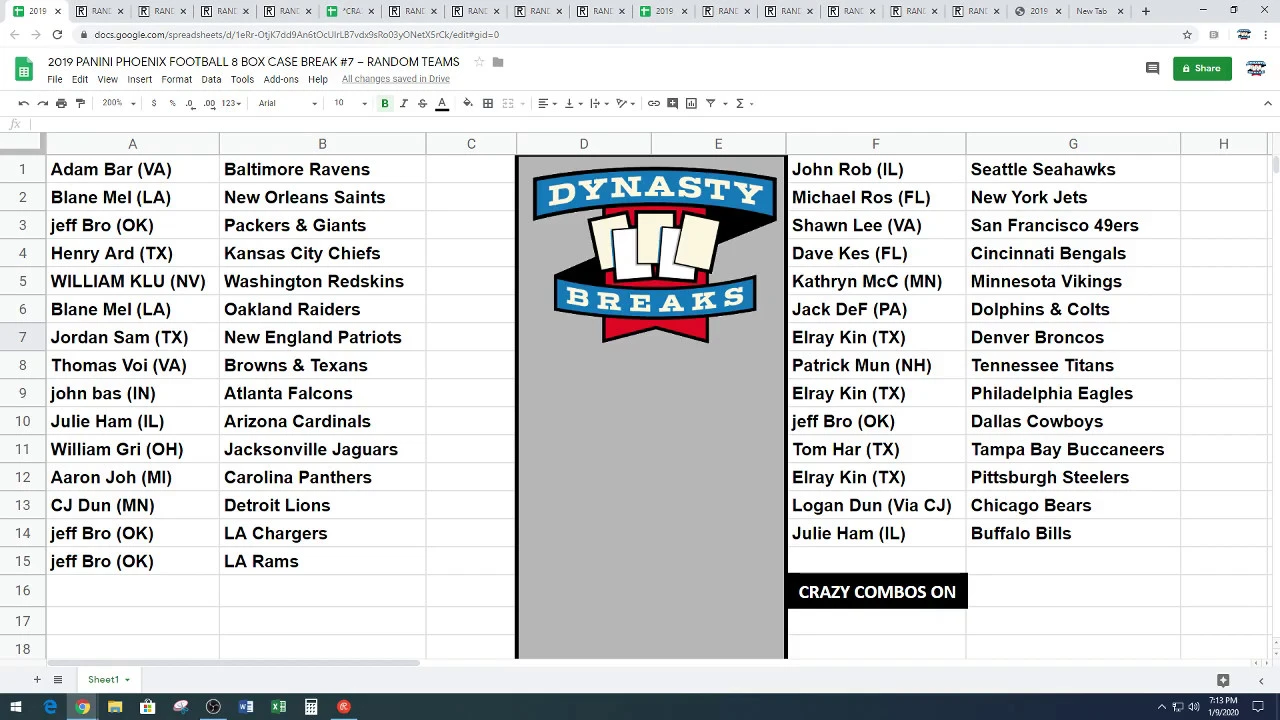This screenshot has height=720, width=1280.
Task: Move document to a folder
Action: 498,62
